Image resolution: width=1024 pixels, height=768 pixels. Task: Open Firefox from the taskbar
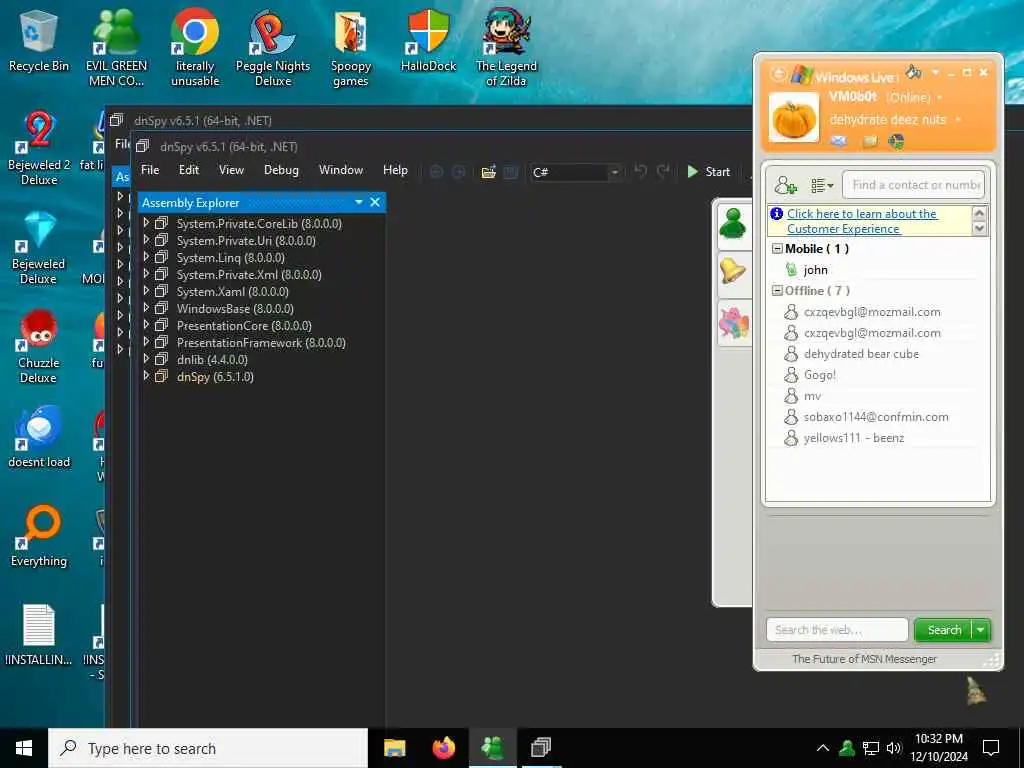pos(443,748)
